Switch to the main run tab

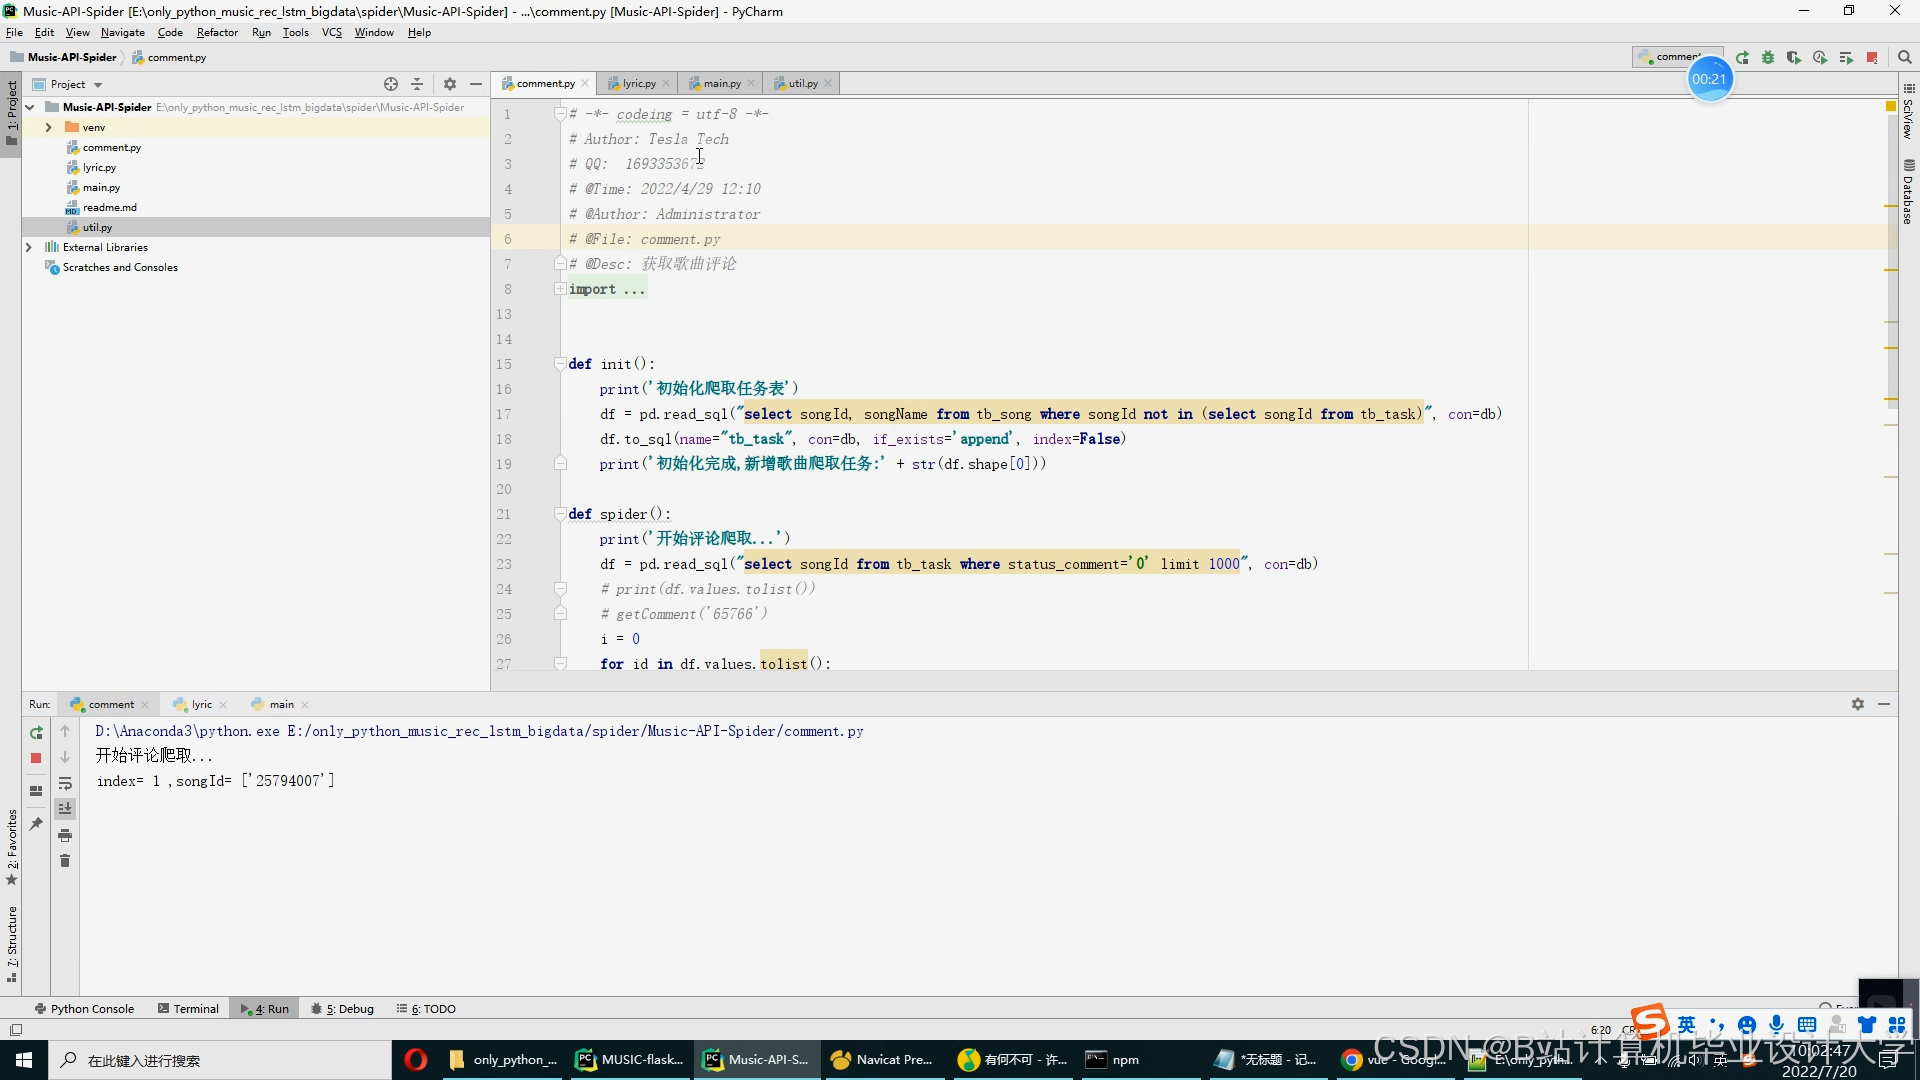pos(281,704)
